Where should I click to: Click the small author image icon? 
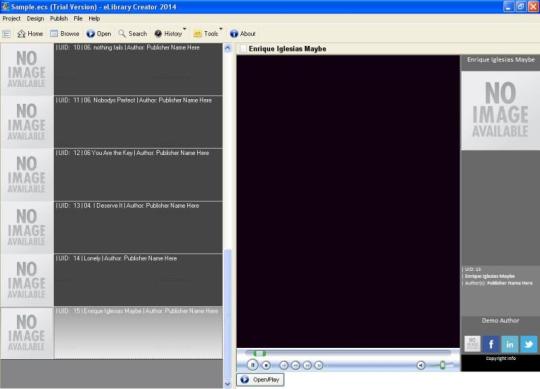pyautogui.click(x=472, y=344)
